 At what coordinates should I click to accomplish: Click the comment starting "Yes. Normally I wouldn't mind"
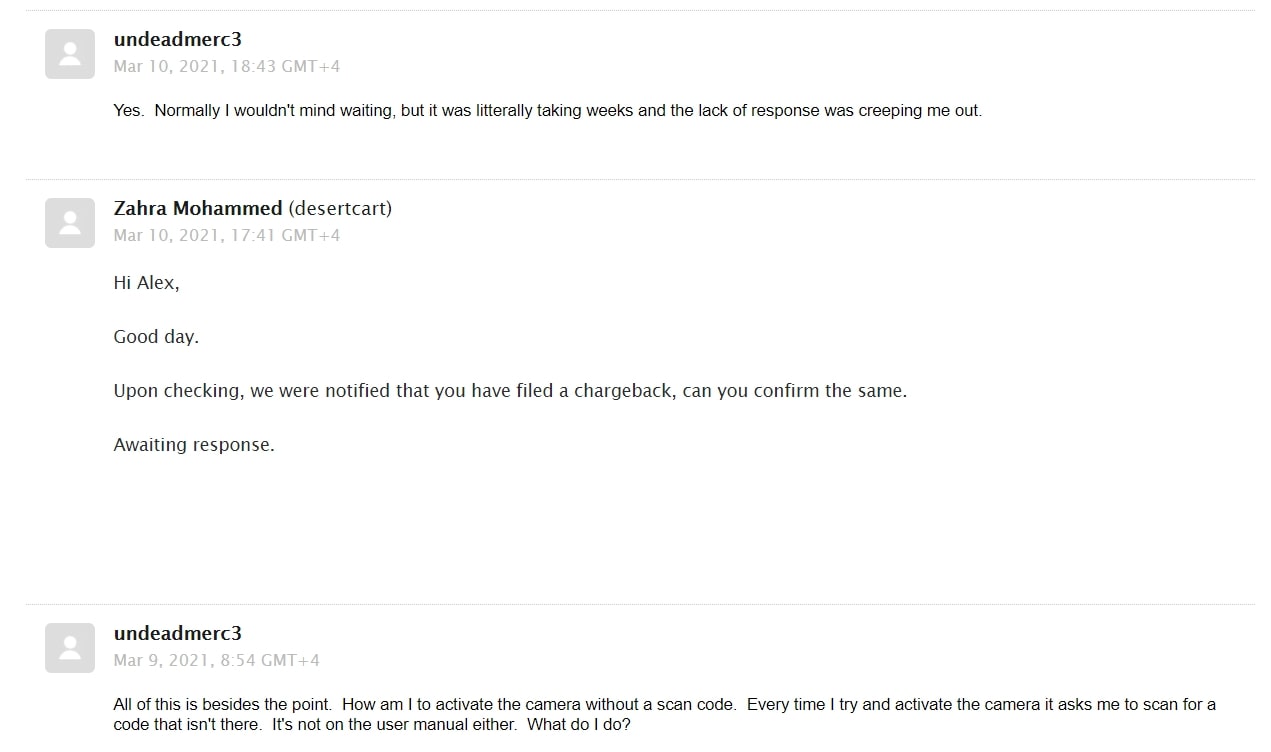pos(548,111)
